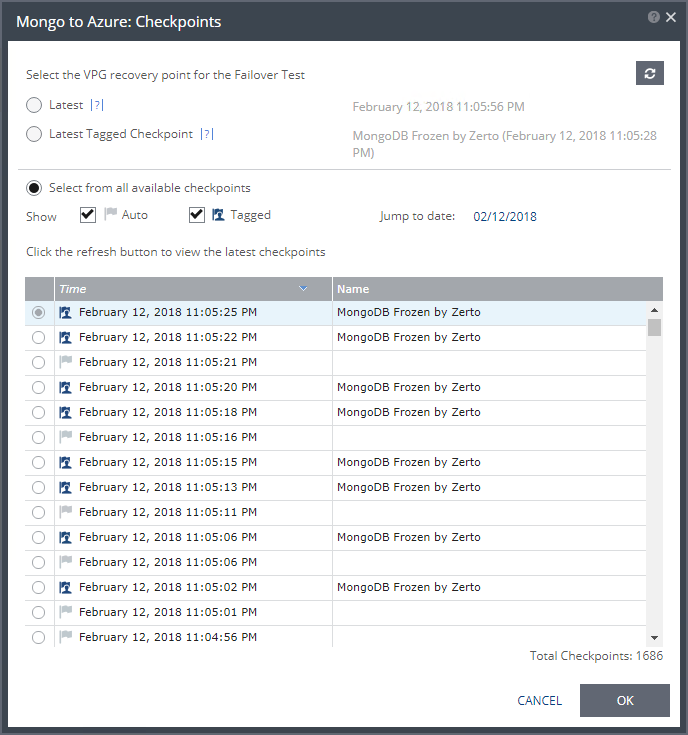Uncheck the Tagged checkpoints checkbox
This screenshot has width=688, height=735.
click(x=197, y=215)
